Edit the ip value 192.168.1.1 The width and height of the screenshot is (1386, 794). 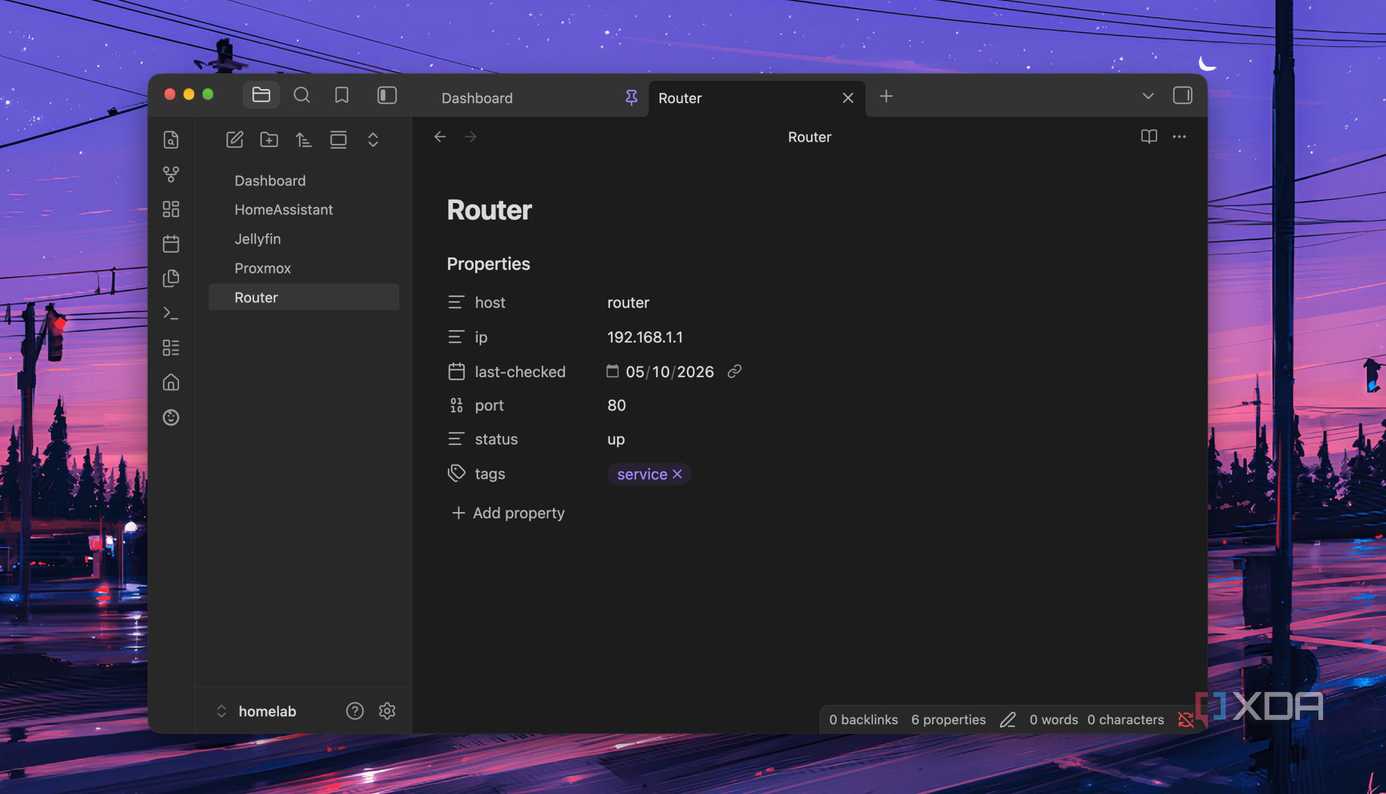pyautogui.click(x=645, y=337)
